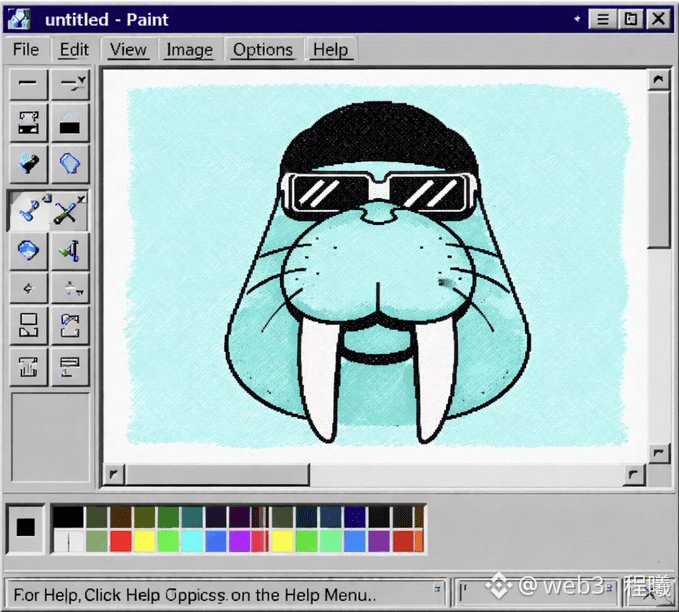The image size is (679, 612).
Task: Open the Image menu
Action: click(189, 49)
